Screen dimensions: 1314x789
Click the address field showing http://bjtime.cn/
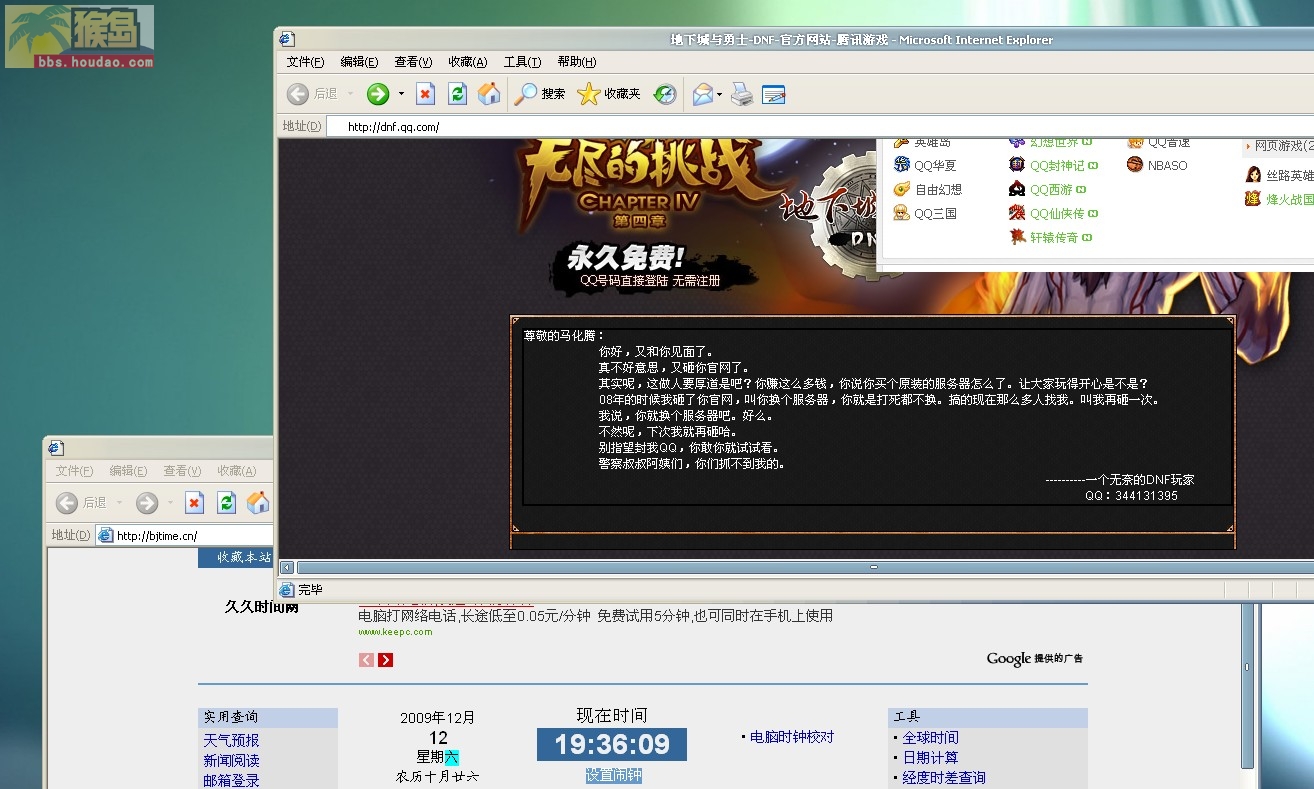pyautogui.click(x=184, y=536)
